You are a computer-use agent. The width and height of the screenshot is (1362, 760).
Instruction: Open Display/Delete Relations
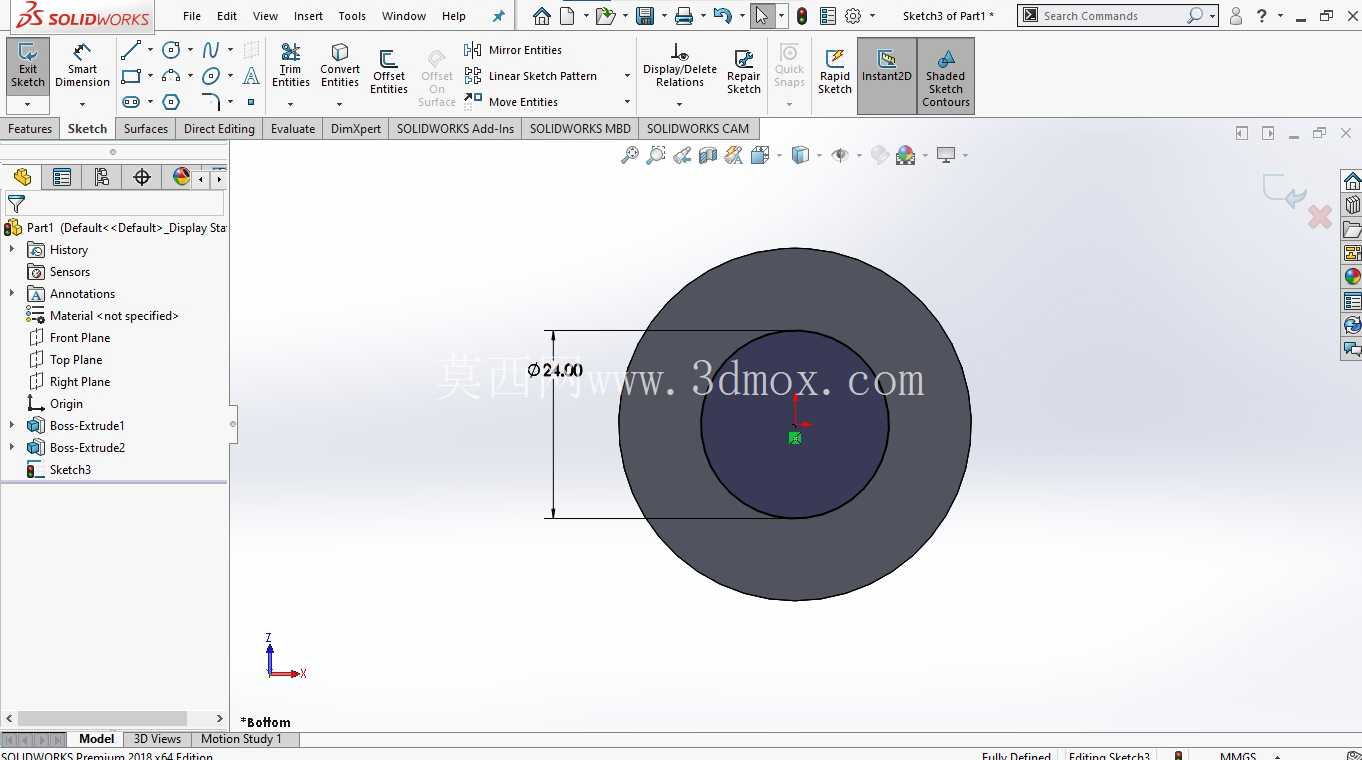680,66
